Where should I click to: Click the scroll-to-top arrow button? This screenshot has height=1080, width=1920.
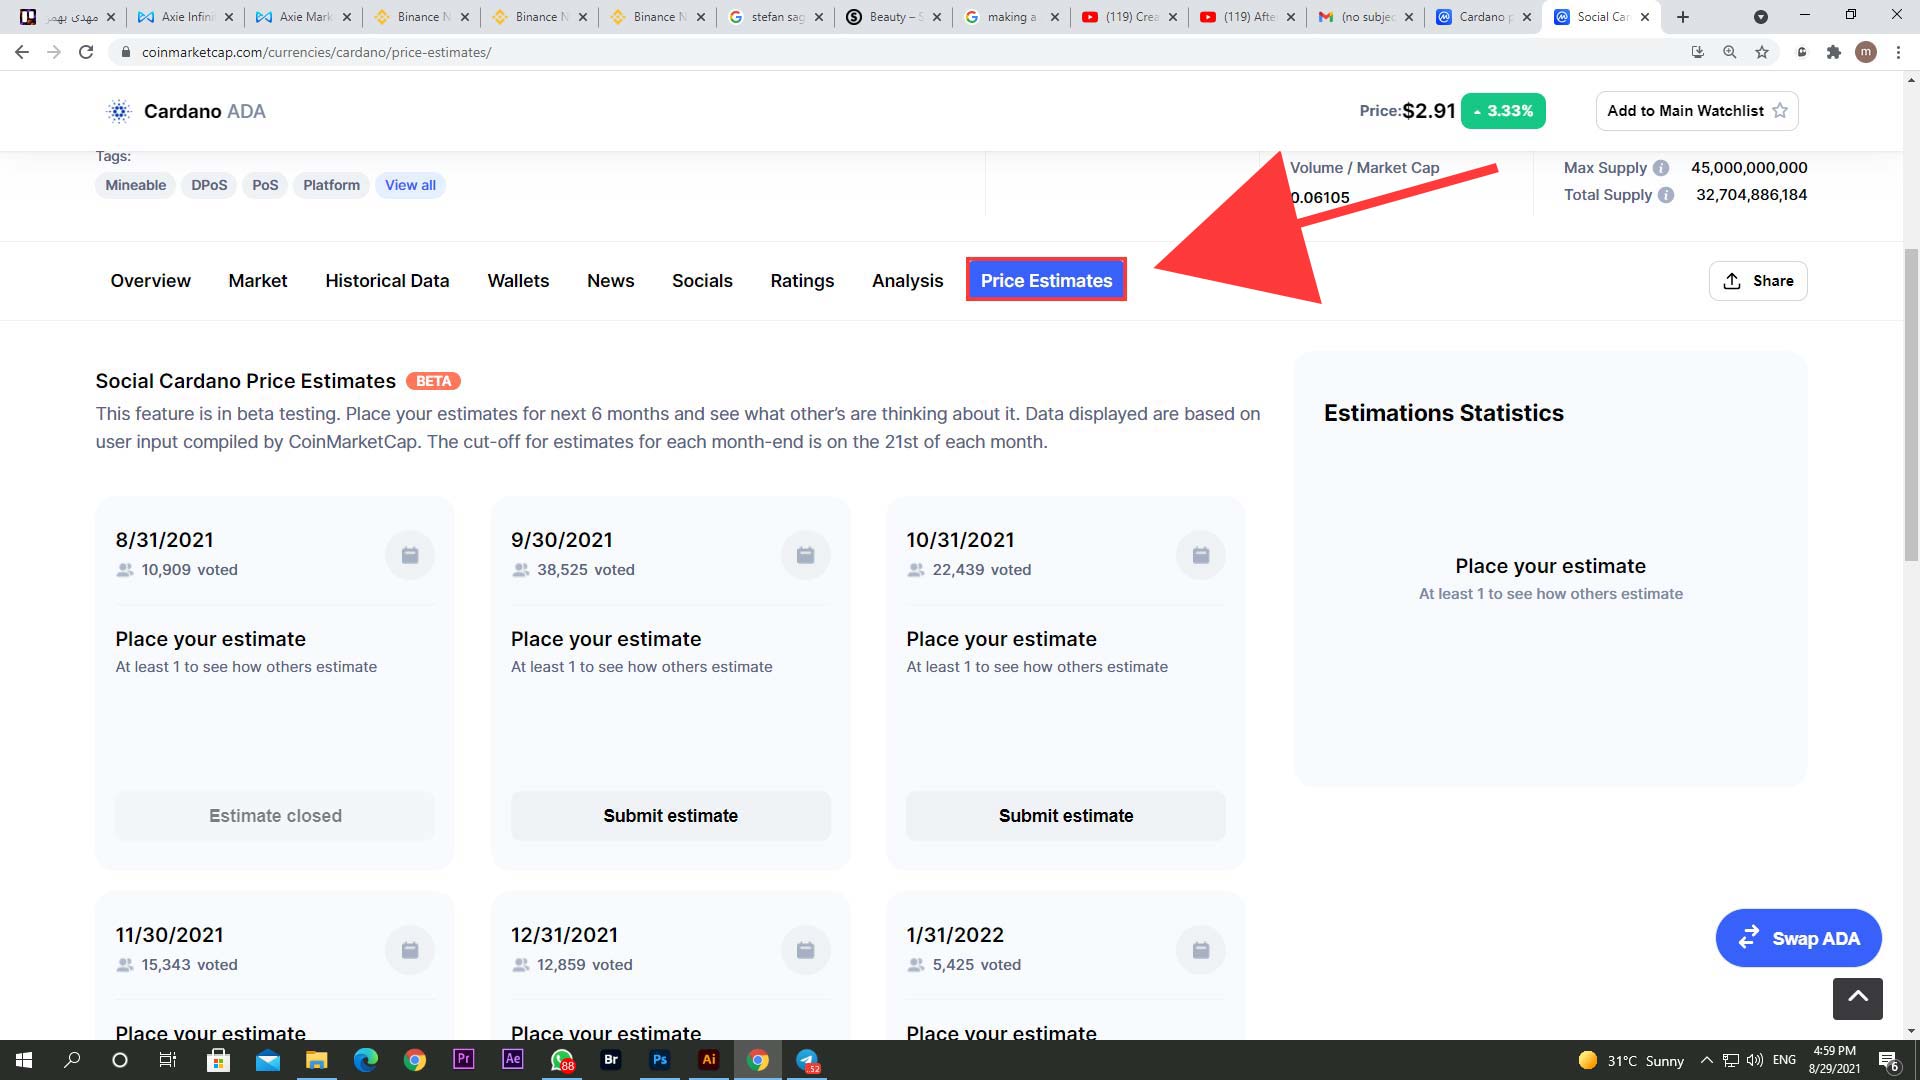[x=1857, y=998]
